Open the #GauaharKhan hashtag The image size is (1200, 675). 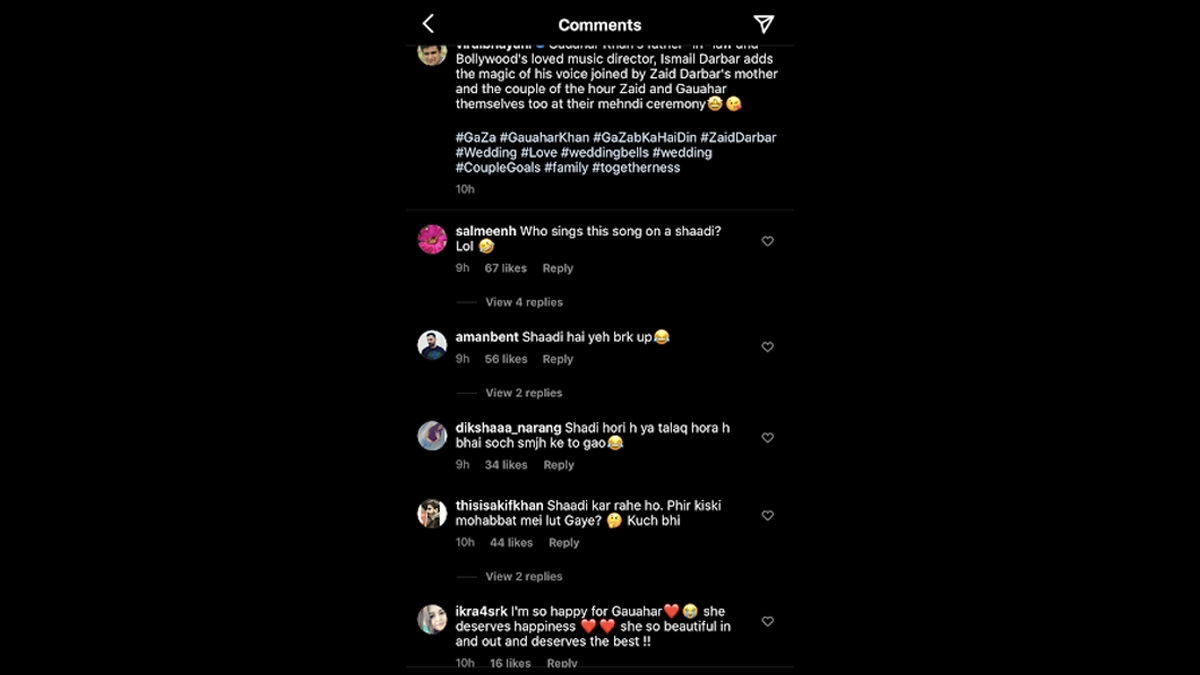coord(545,137)
